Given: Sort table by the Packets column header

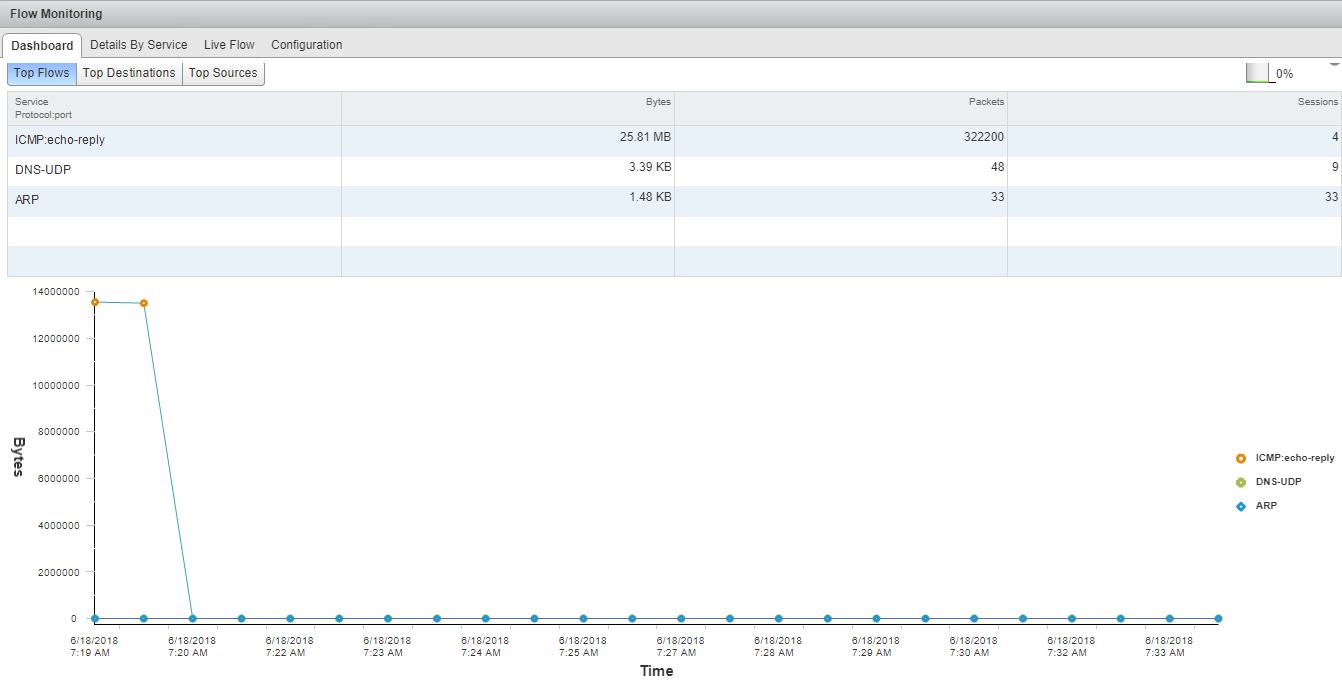Looking at the screenshot, I should point(986,102).
